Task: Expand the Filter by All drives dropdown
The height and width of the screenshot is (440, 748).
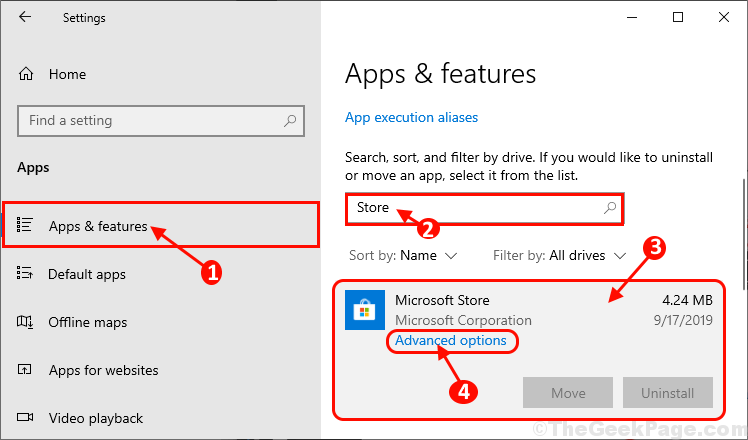Action: click(x=560, y=256)
